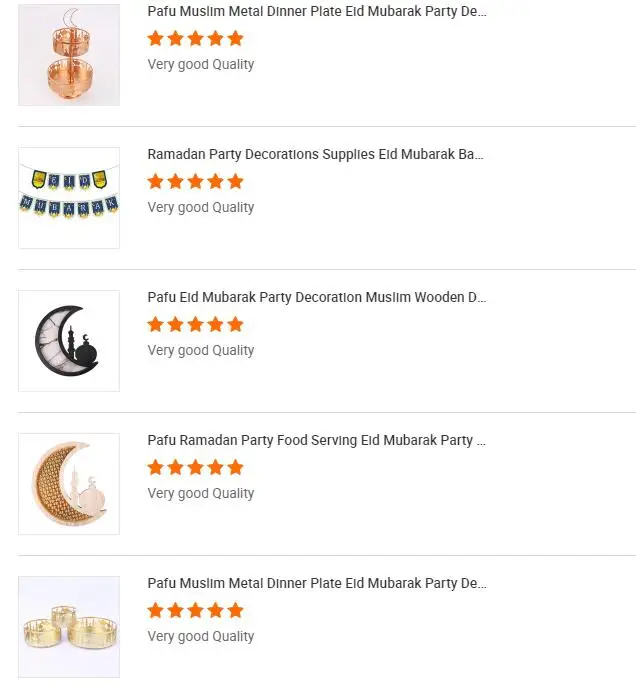Open the first Pafu Muslim Metal Dinner Plate link

point(317,12)
